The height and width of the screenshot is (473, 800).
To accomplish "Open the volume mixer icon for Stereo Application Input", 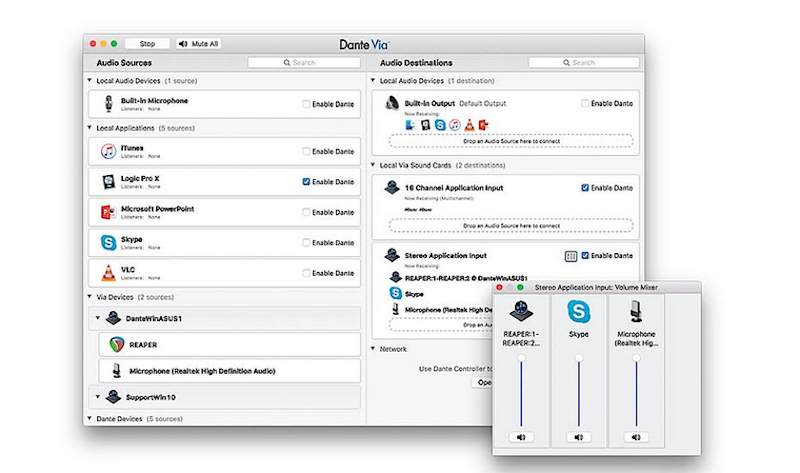I will tap(571, 256).
